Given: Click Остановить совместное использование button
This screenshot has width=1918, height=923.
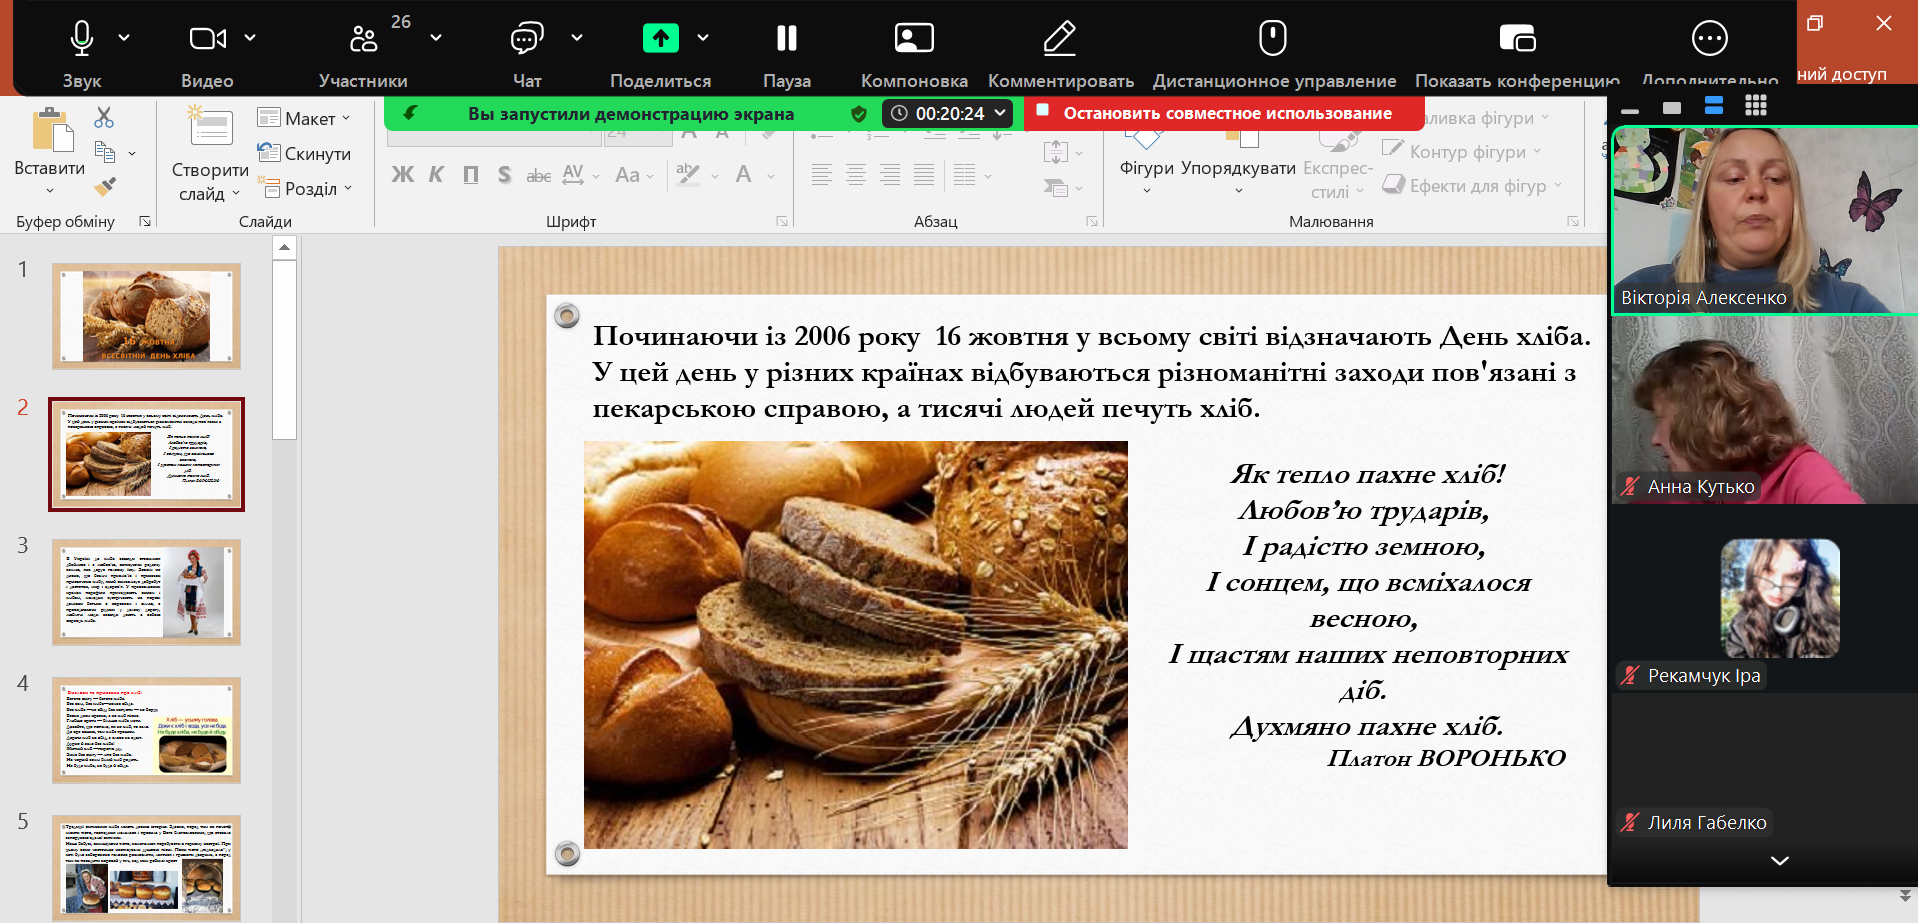Looking at the screenshot, I should [x=1226, y=113].
